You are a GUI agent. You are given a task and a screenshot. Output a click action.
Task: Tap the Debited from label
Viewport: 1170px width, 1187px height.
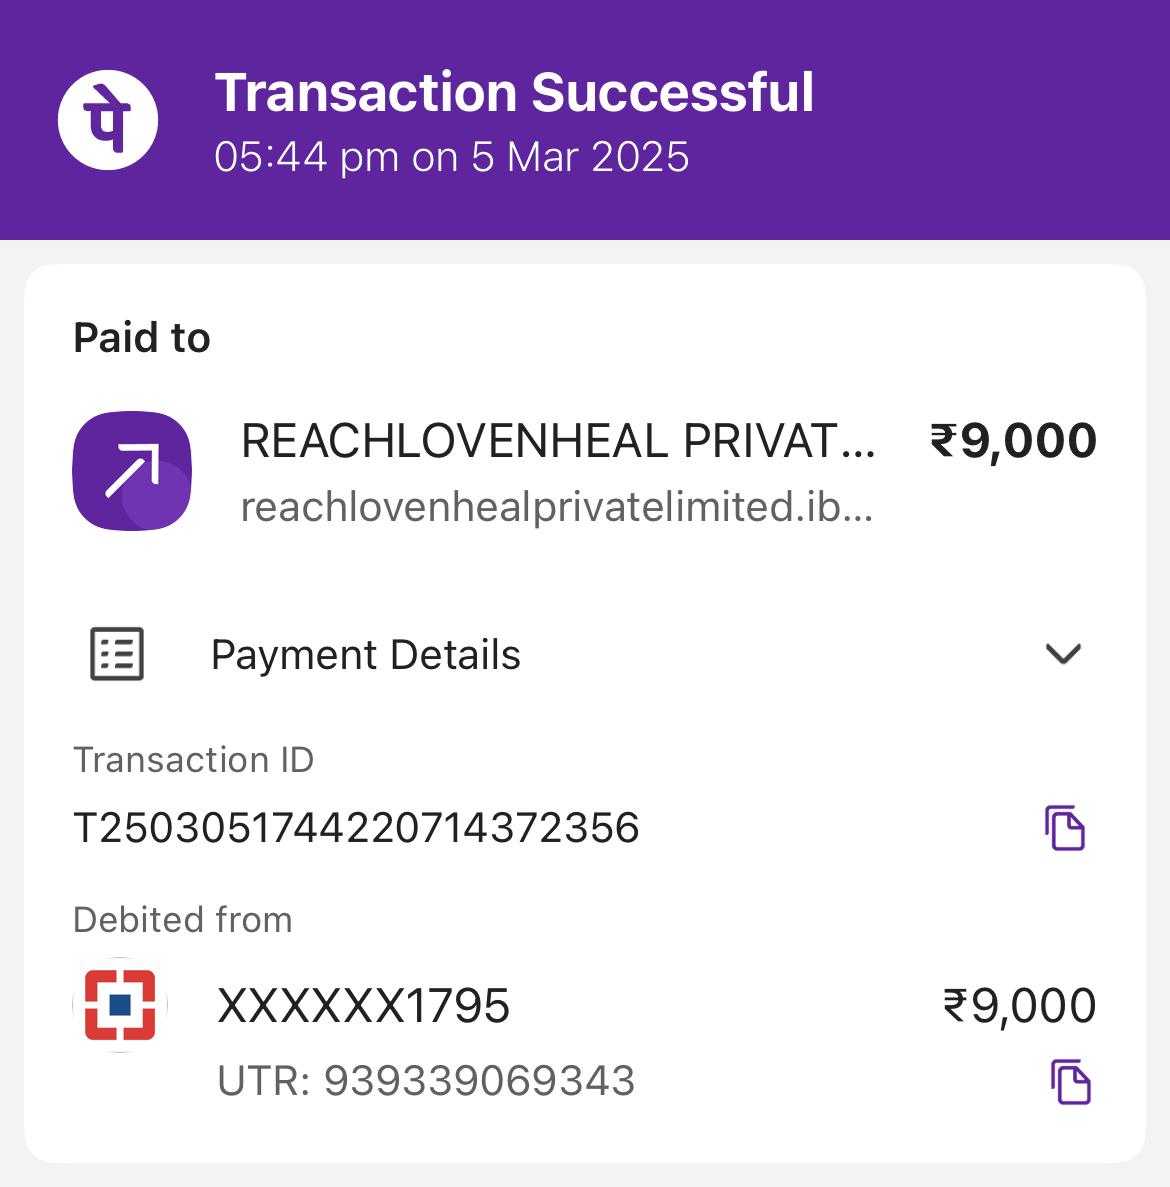click(182, 920)
